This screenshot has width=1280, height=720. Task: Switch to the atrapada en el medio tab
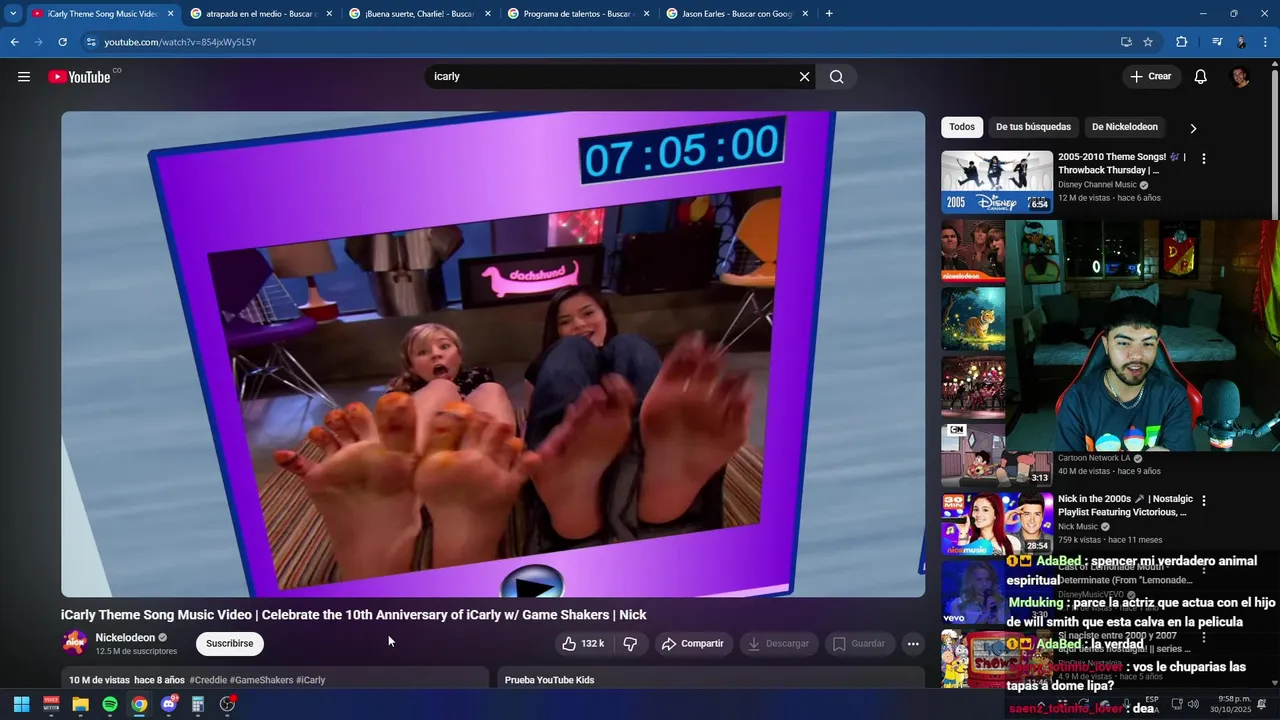pos(260,14)
